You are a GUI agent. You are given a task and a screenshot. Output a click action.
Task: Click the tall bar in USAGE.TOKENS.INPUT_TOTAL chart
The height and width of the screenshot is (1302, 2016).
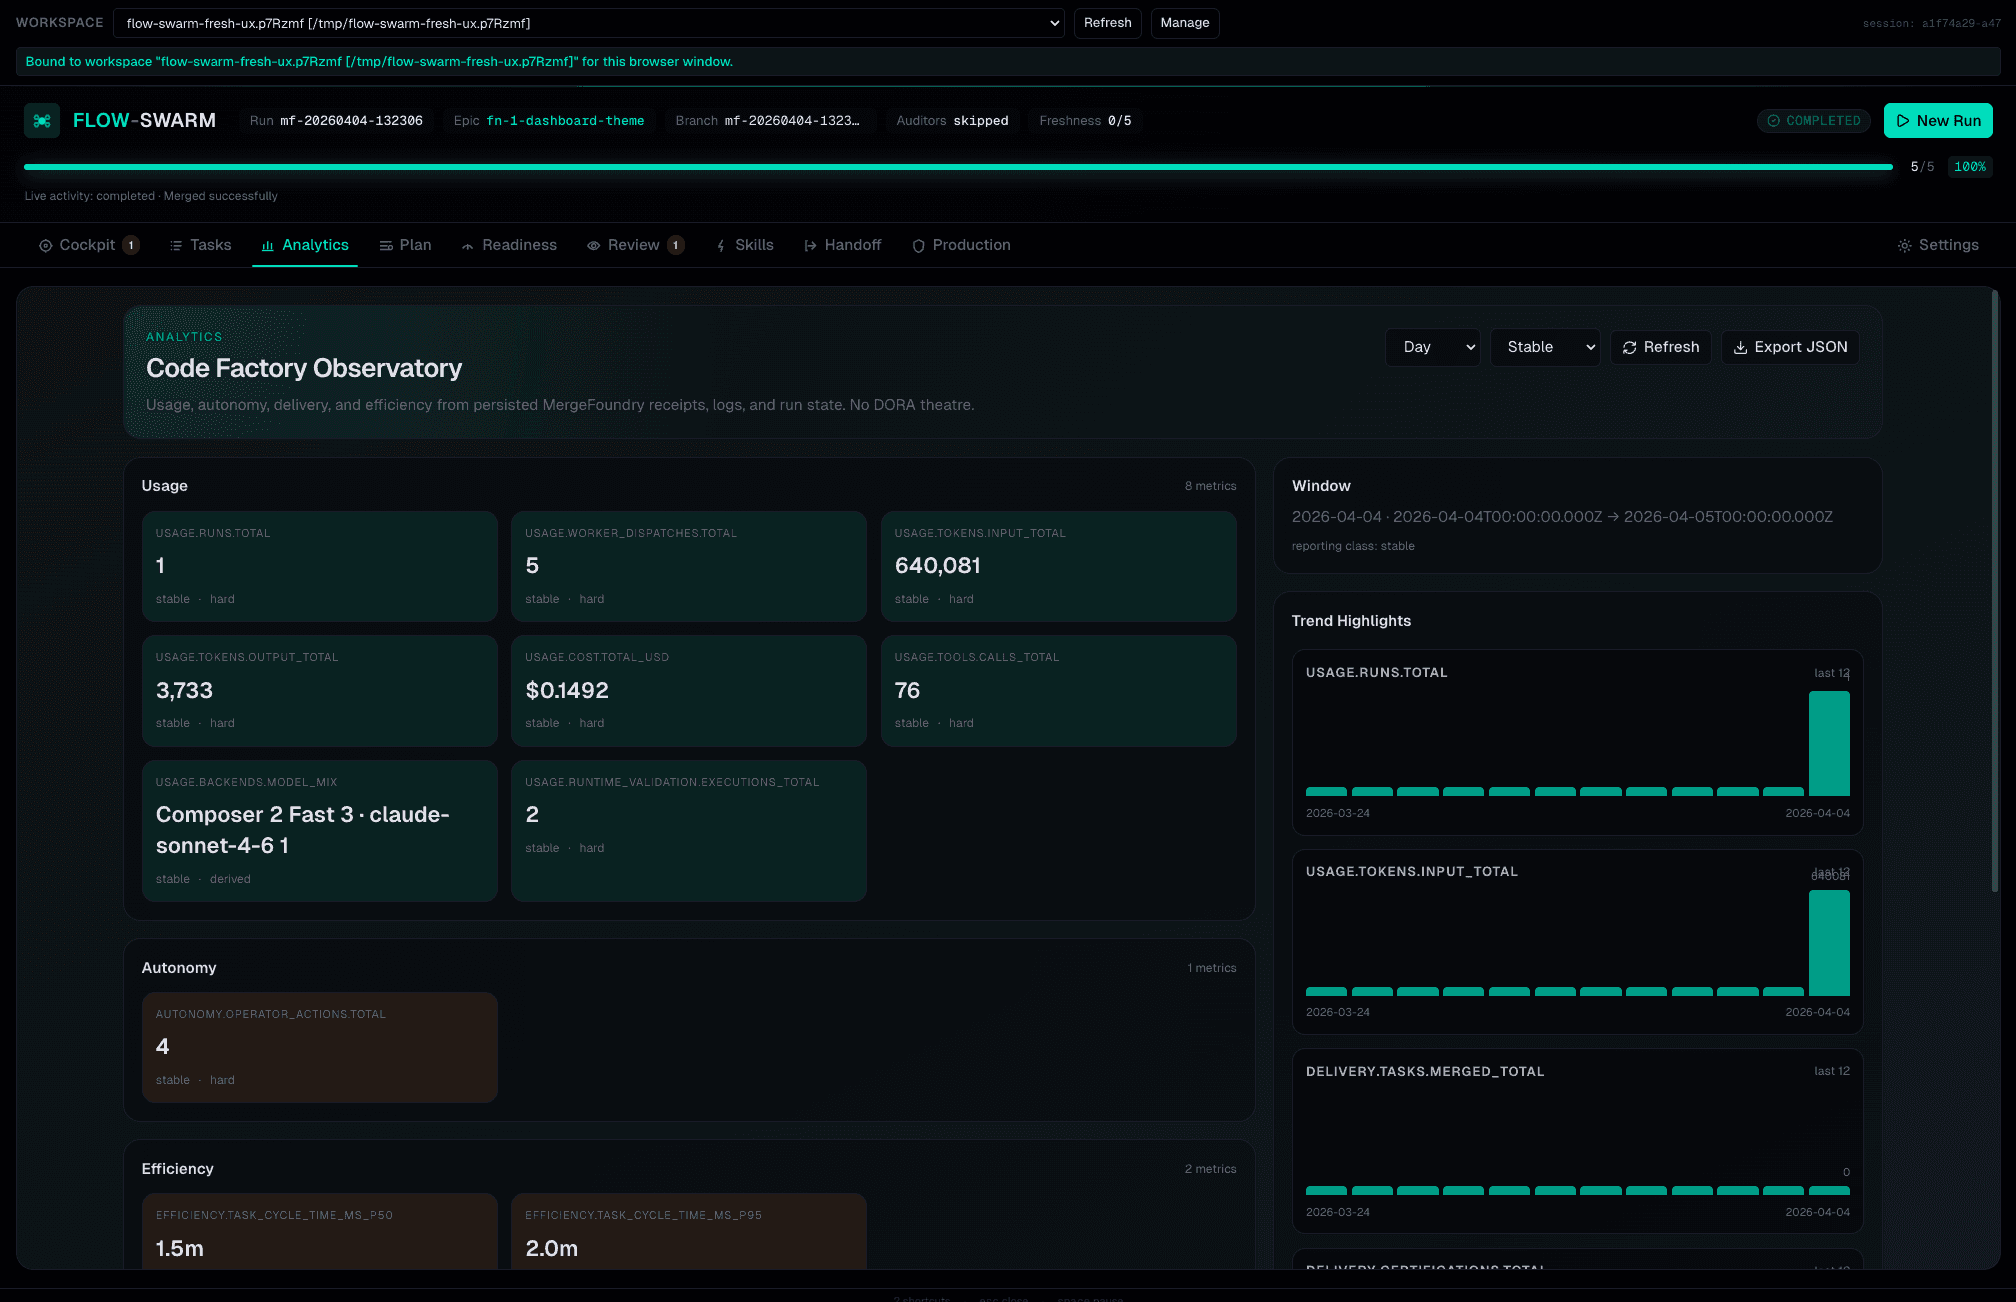(1829, 943)
